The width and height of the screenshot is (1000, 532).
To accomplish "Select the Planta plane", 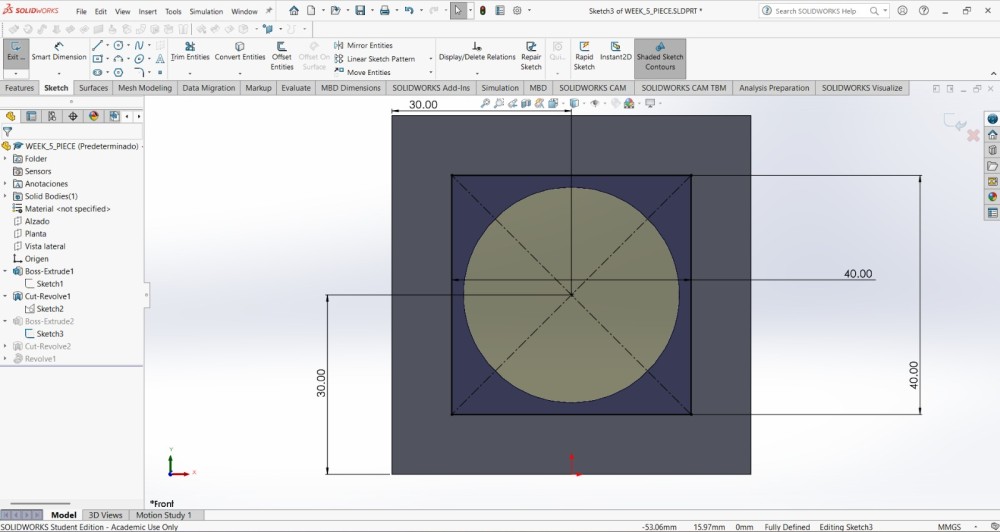I will pyautogui.click(x=35, y=233).
